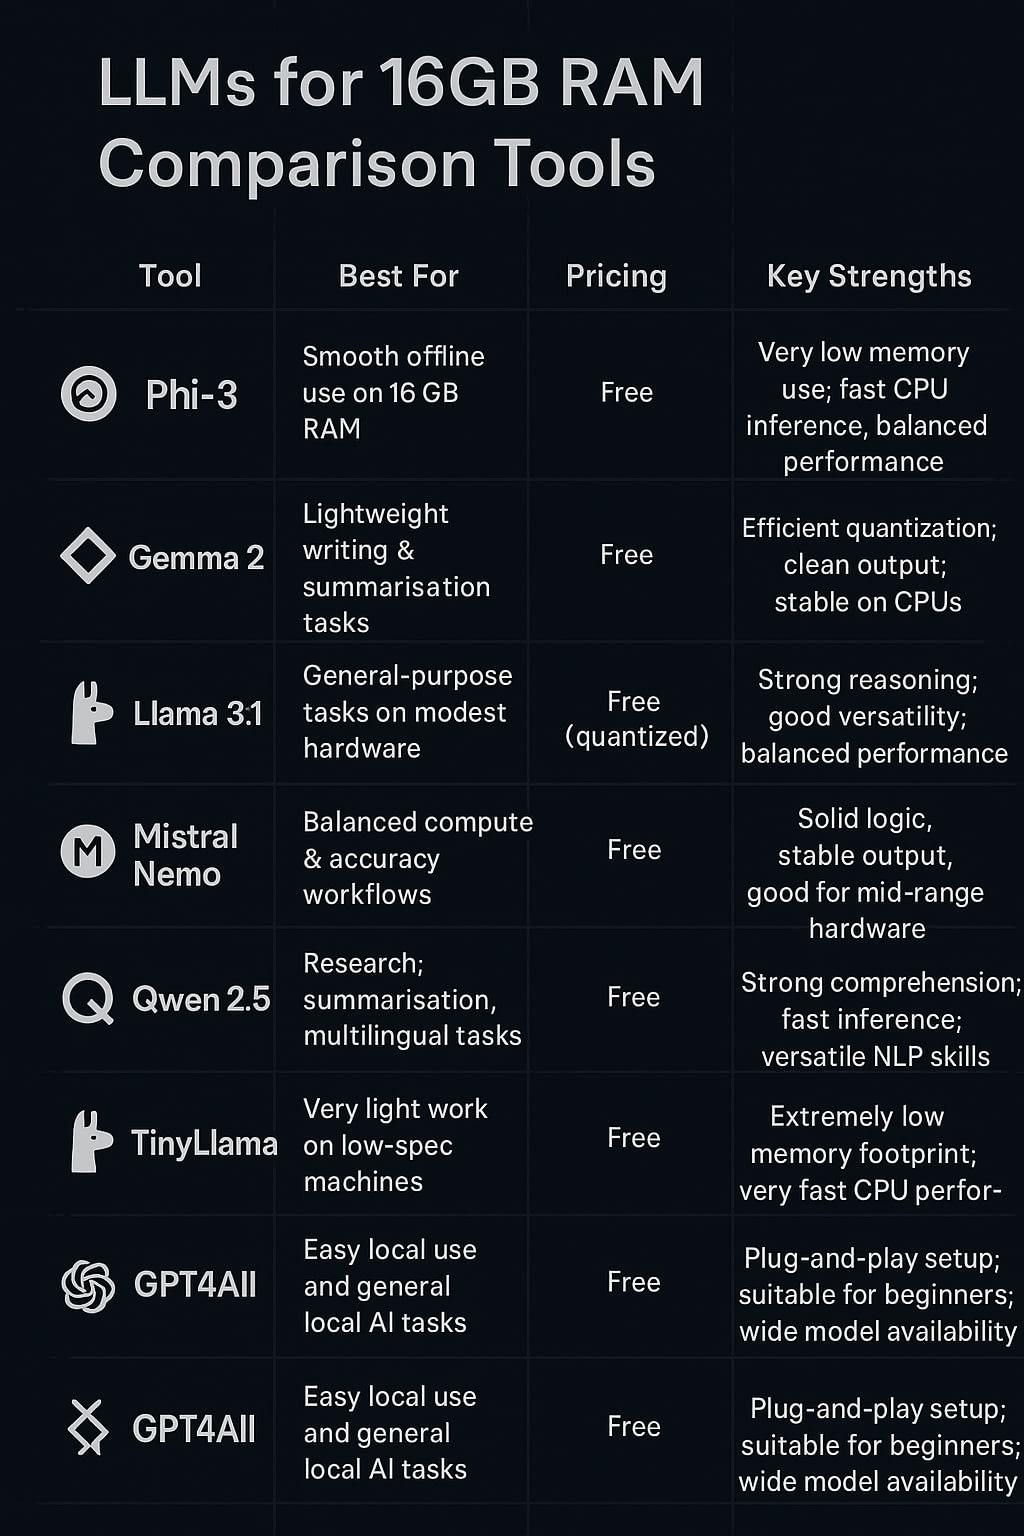This screenshot has width=1024, height=1536.
Task: Select the Best For column header
Action: click(399, 276)
